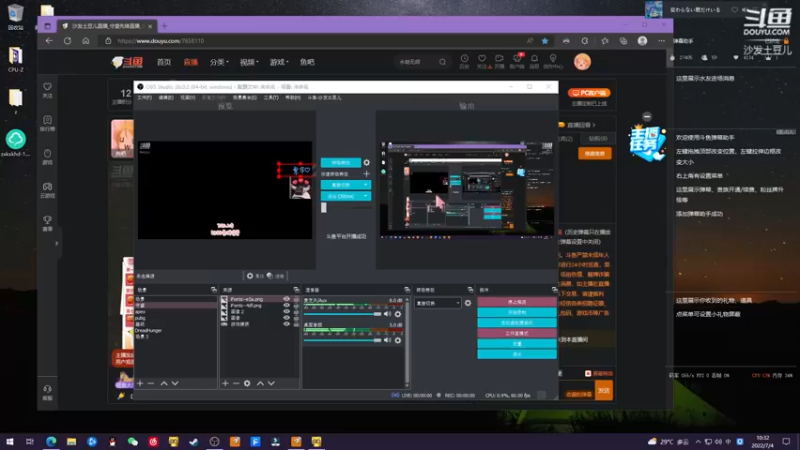Click the audio mixer vertical scrollbar

[407, 342]
